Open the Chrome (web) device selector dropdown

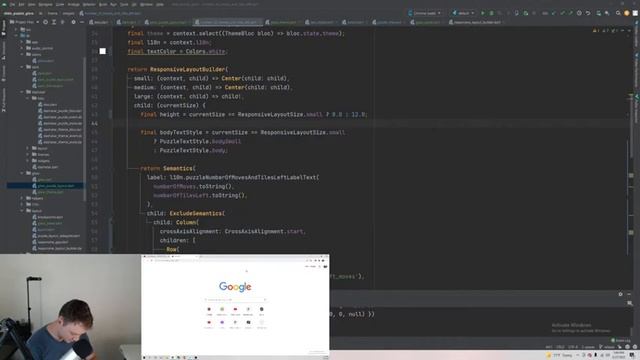[425, 13]
